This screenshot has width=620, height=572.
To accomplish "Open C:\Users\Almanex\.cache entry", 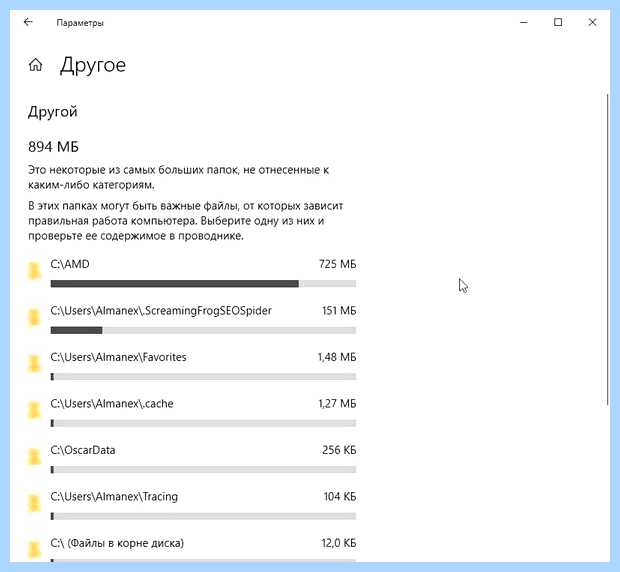I will click(192, 412).
